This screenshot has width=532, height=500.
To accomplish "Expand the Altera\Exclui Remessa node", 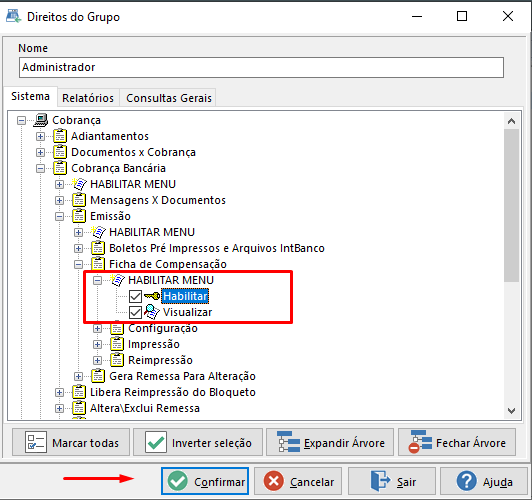I will point(59,408).
